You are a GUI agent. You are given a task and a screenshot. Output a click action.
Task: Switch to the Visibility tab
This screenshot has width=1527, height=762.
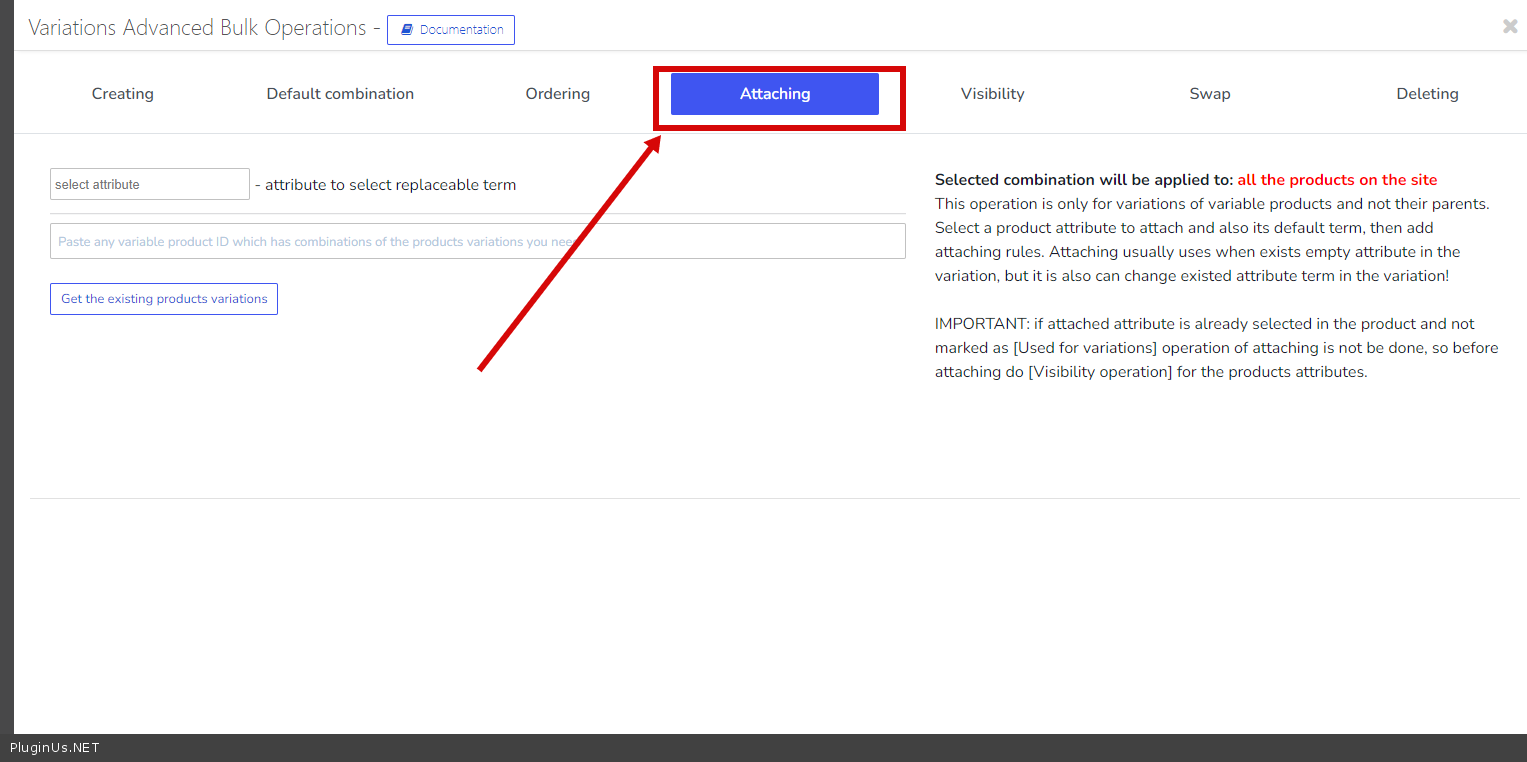992,94
